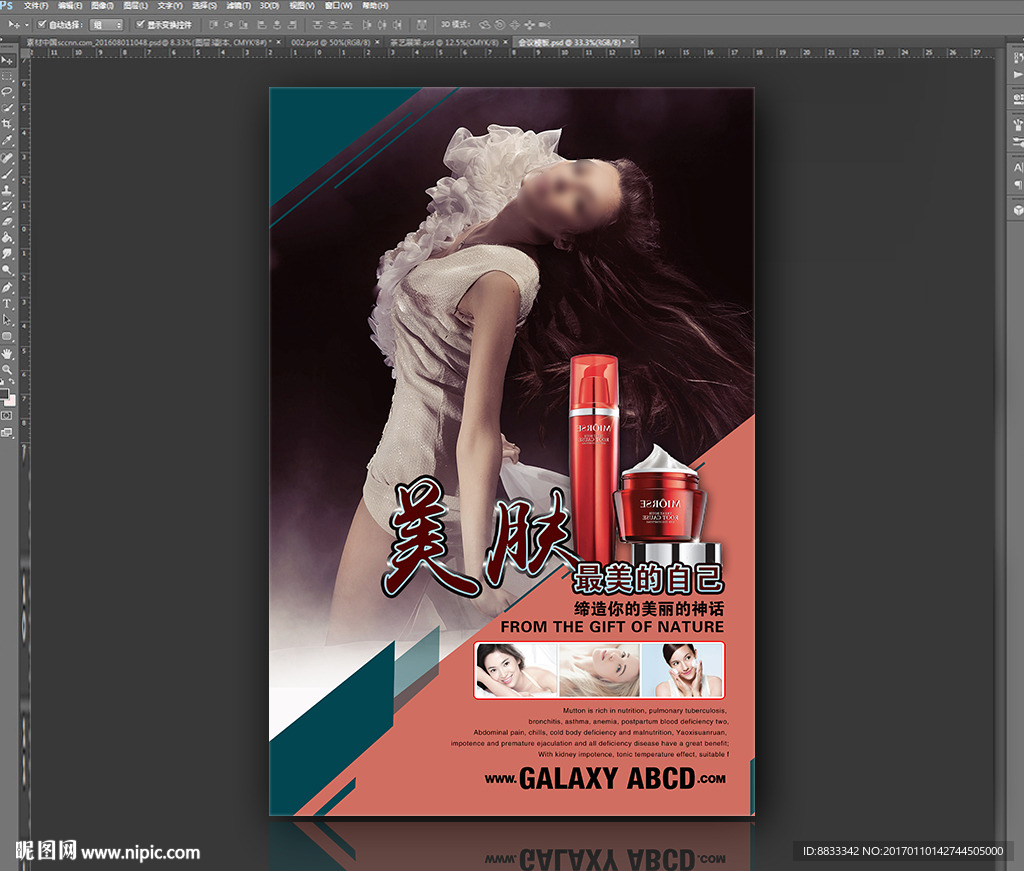The height and width of the screenshot is (871, 1024).
Task: Select the Clone Stamp tool
Action: tap(7, 189)
